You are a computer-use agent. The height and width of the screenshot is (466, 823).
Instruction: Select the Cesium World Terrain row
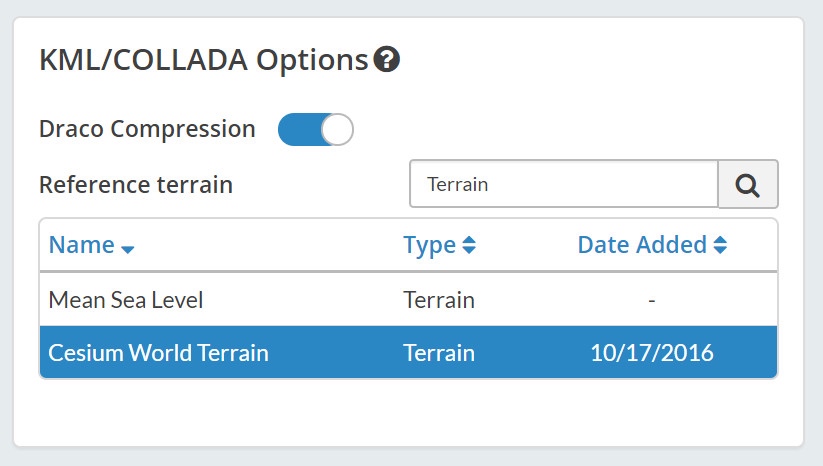[159, 352]
